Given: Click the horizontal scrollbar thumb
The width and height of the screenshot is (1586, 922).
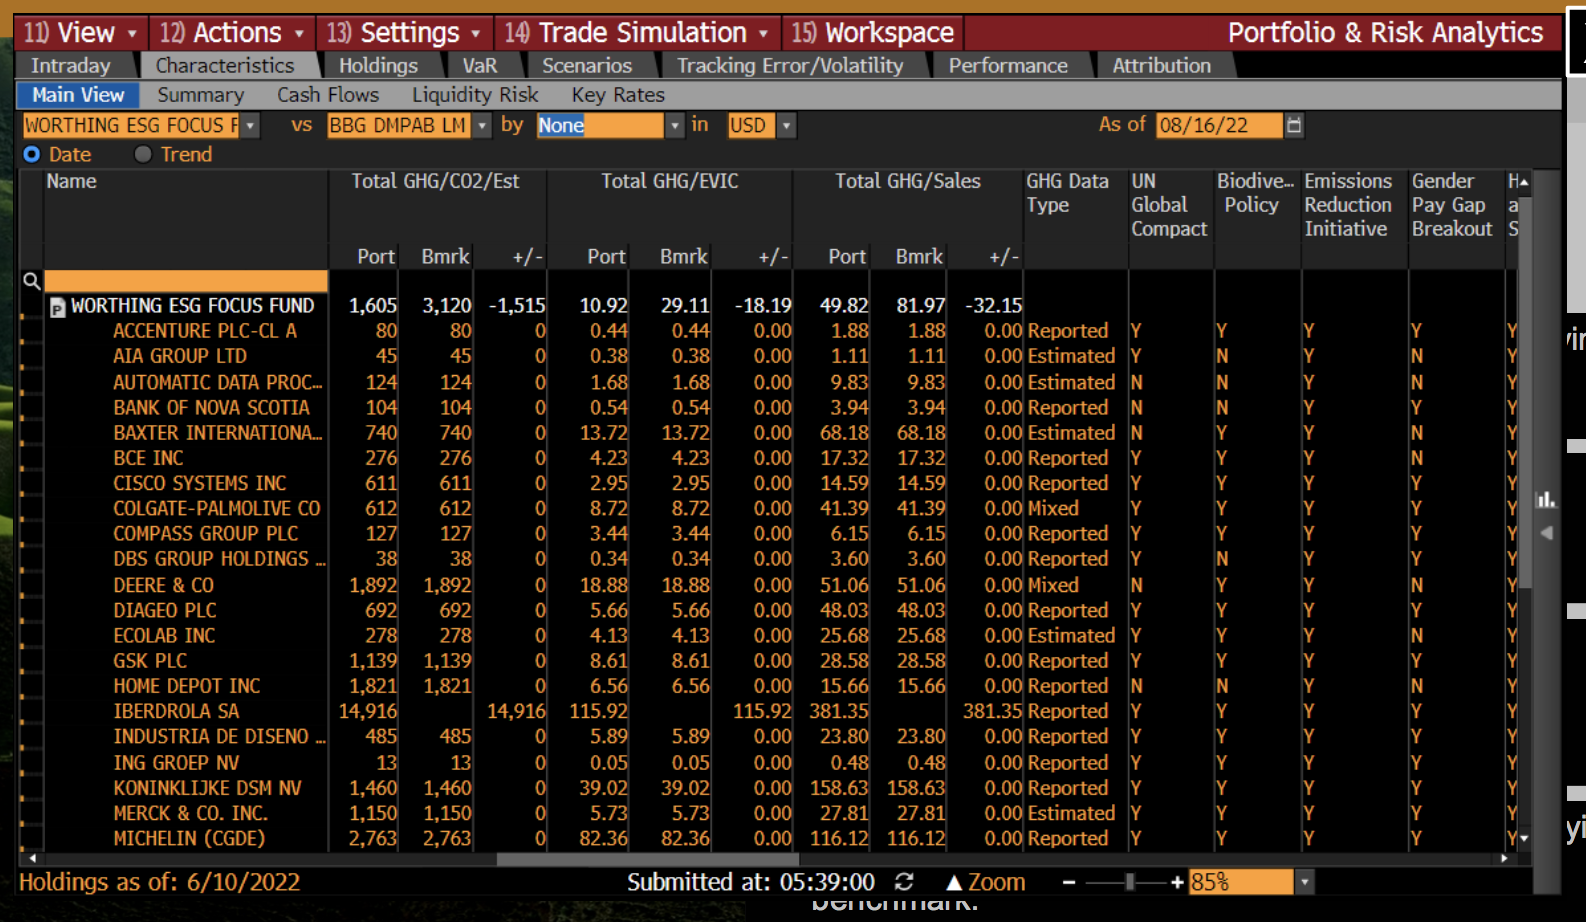Looking at the screenshot, I should click(647, 859).
